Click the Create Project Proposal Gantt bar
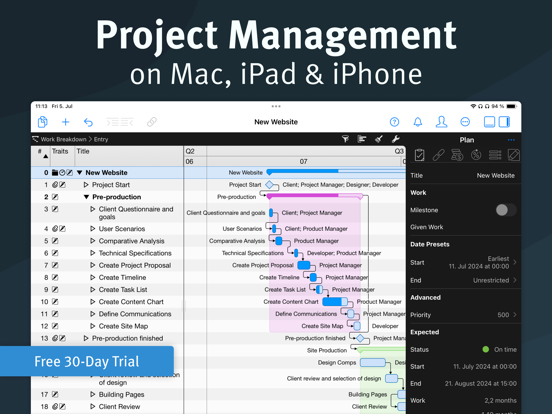552x414 pixels. tap(304, 265)
